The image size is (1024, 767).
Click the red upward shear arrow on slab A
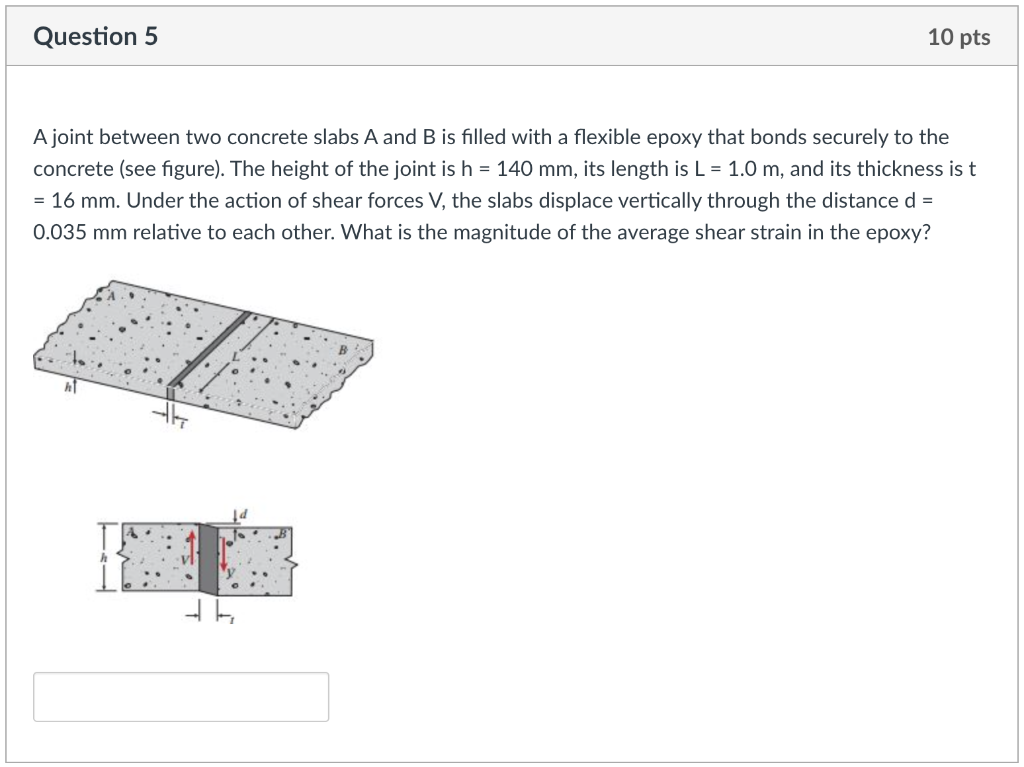click(x=192, y=548)
